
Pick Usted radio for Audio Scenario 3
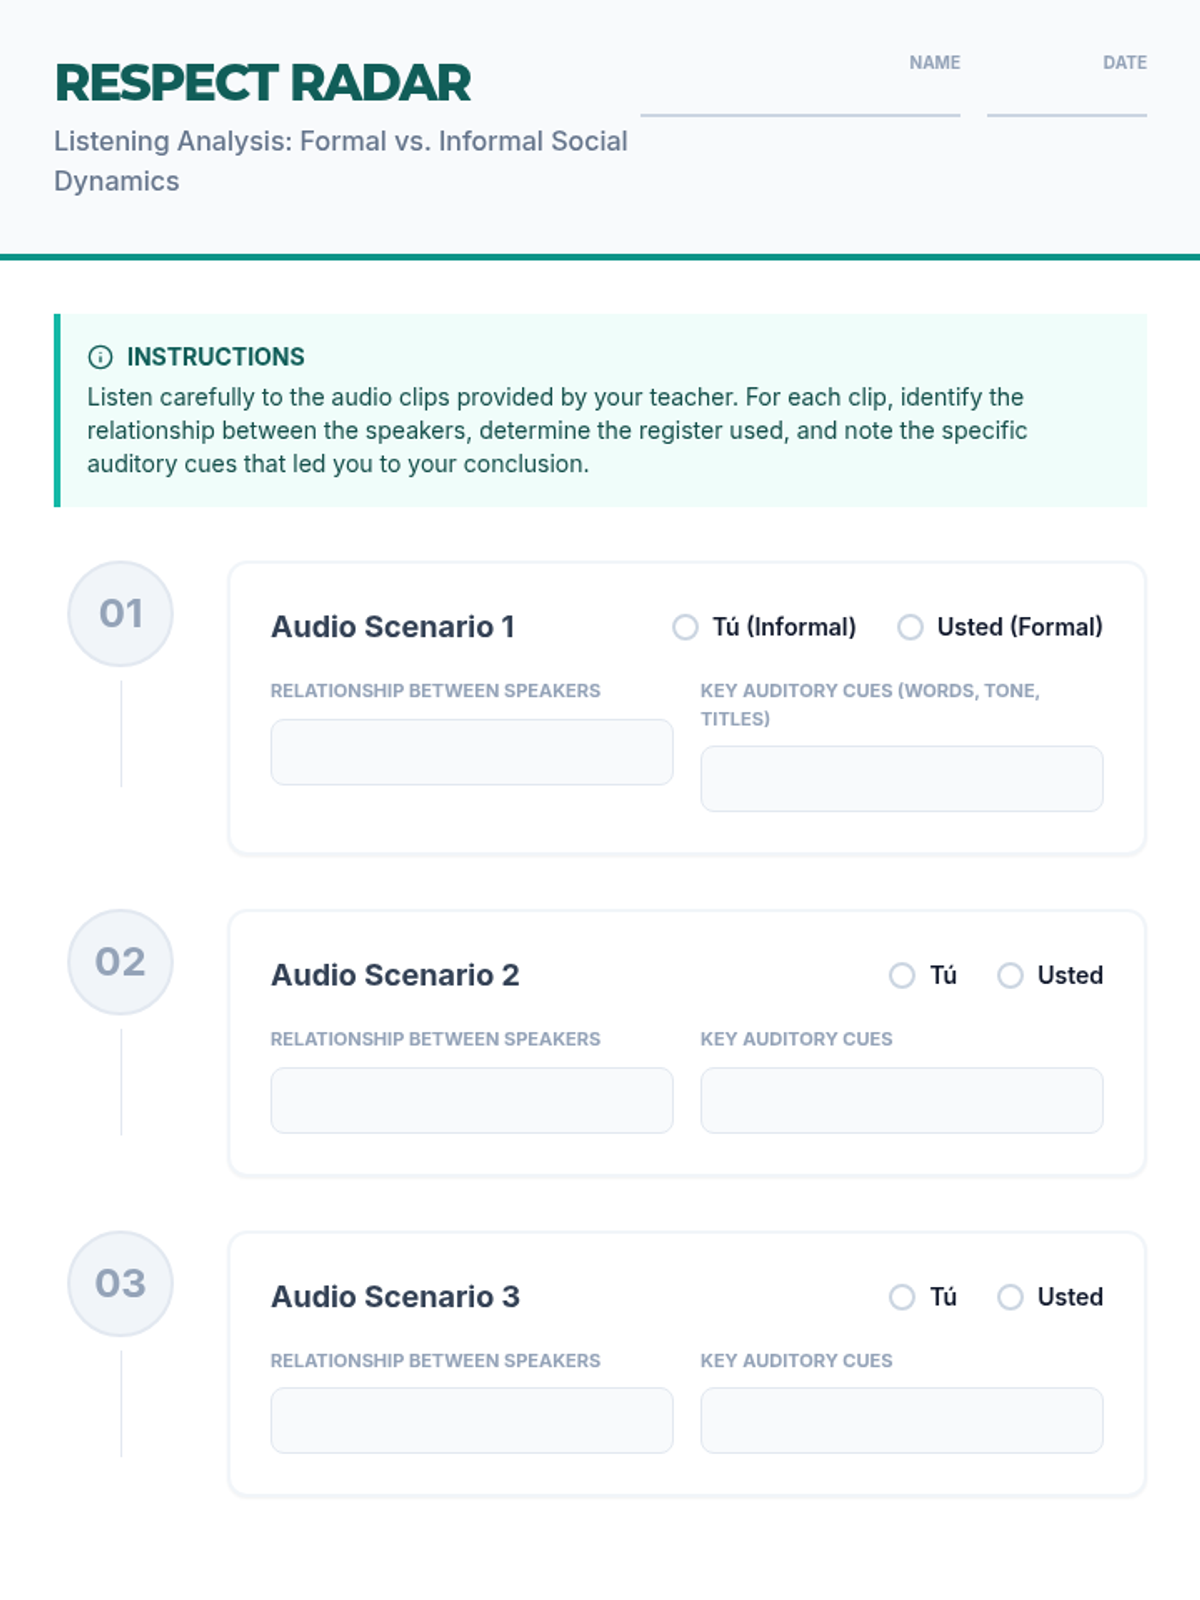coord(1010,1297)
